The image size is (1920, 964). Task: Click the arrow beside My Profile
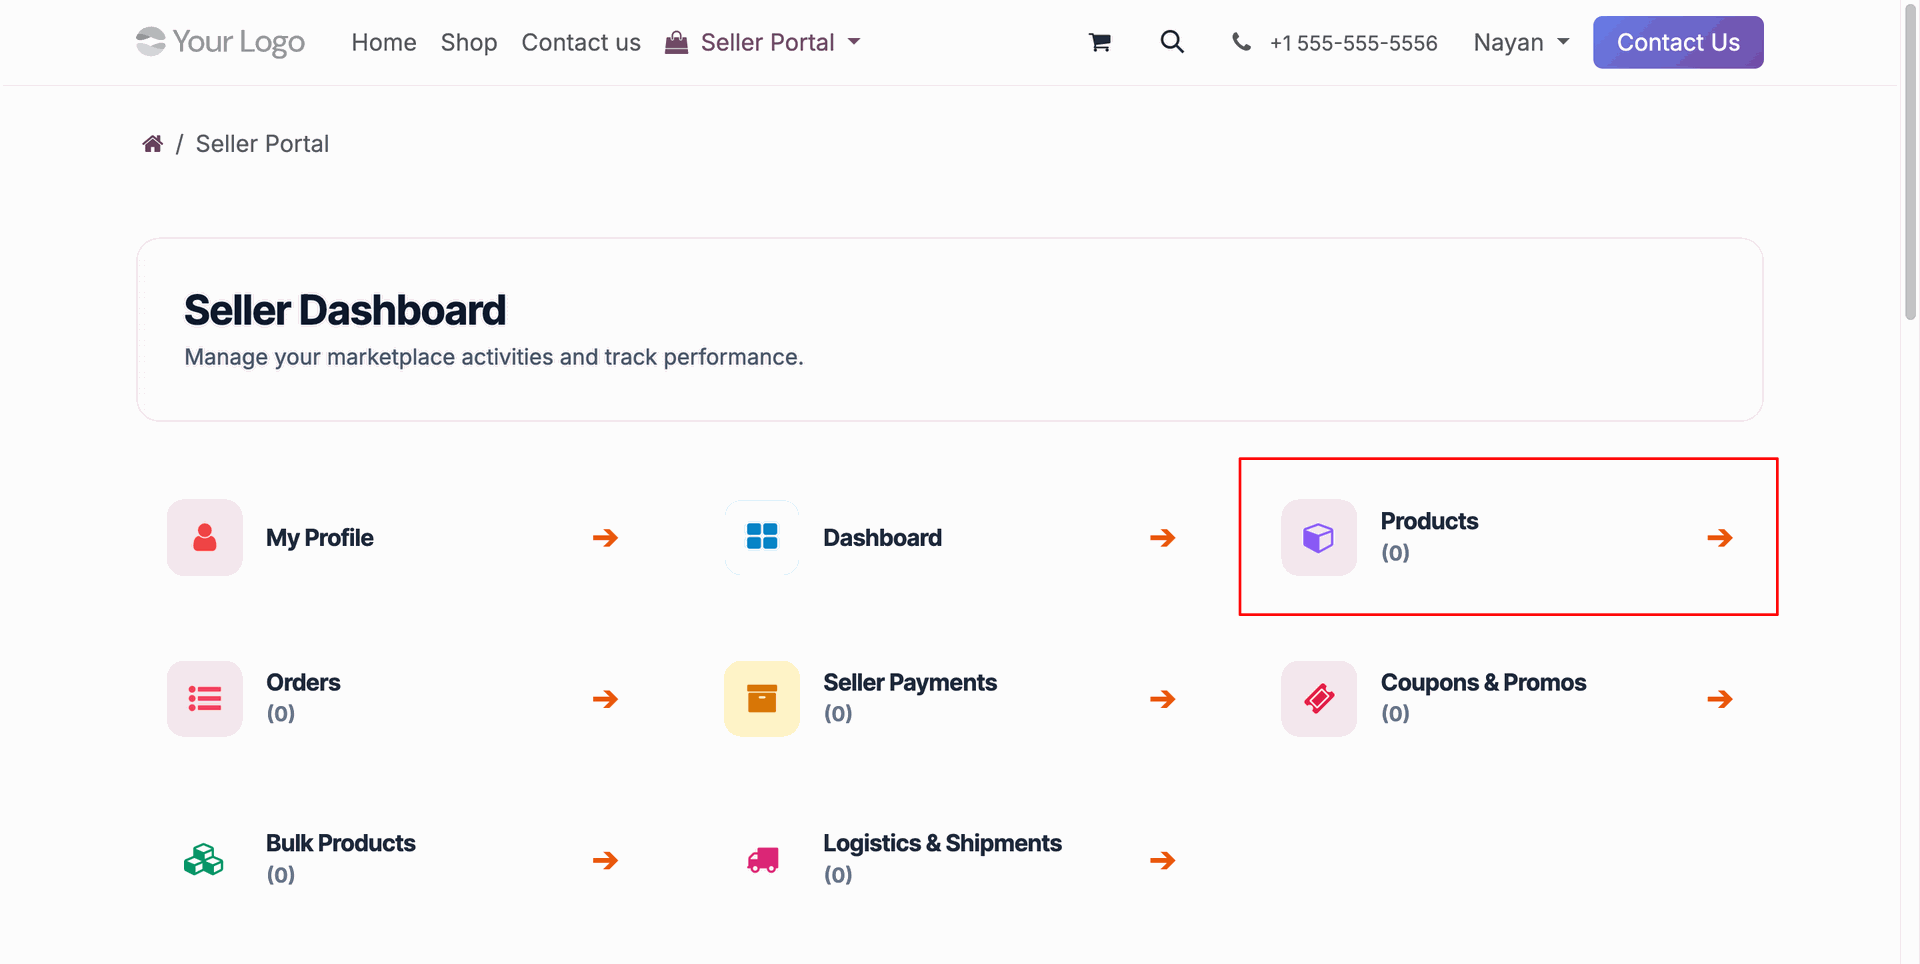pyautogui.click(x=605, y=538)
